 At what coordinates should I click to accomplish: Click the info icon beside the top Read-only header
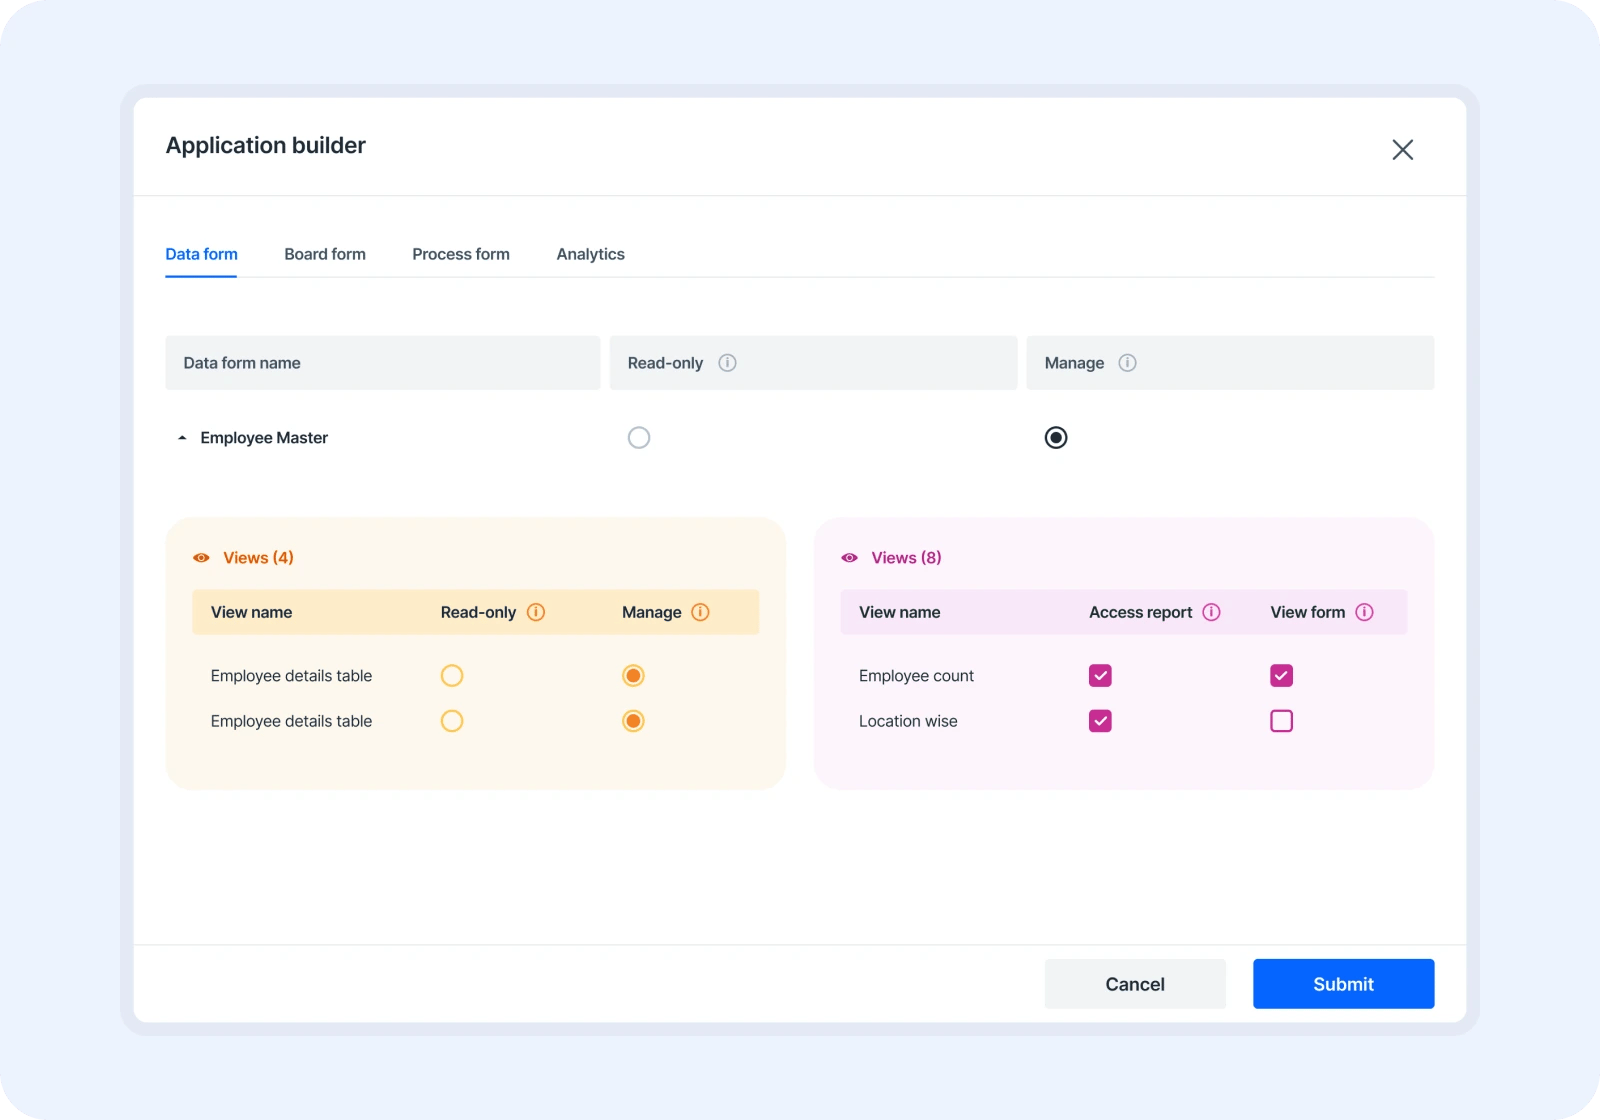click(x=727, y=363)
